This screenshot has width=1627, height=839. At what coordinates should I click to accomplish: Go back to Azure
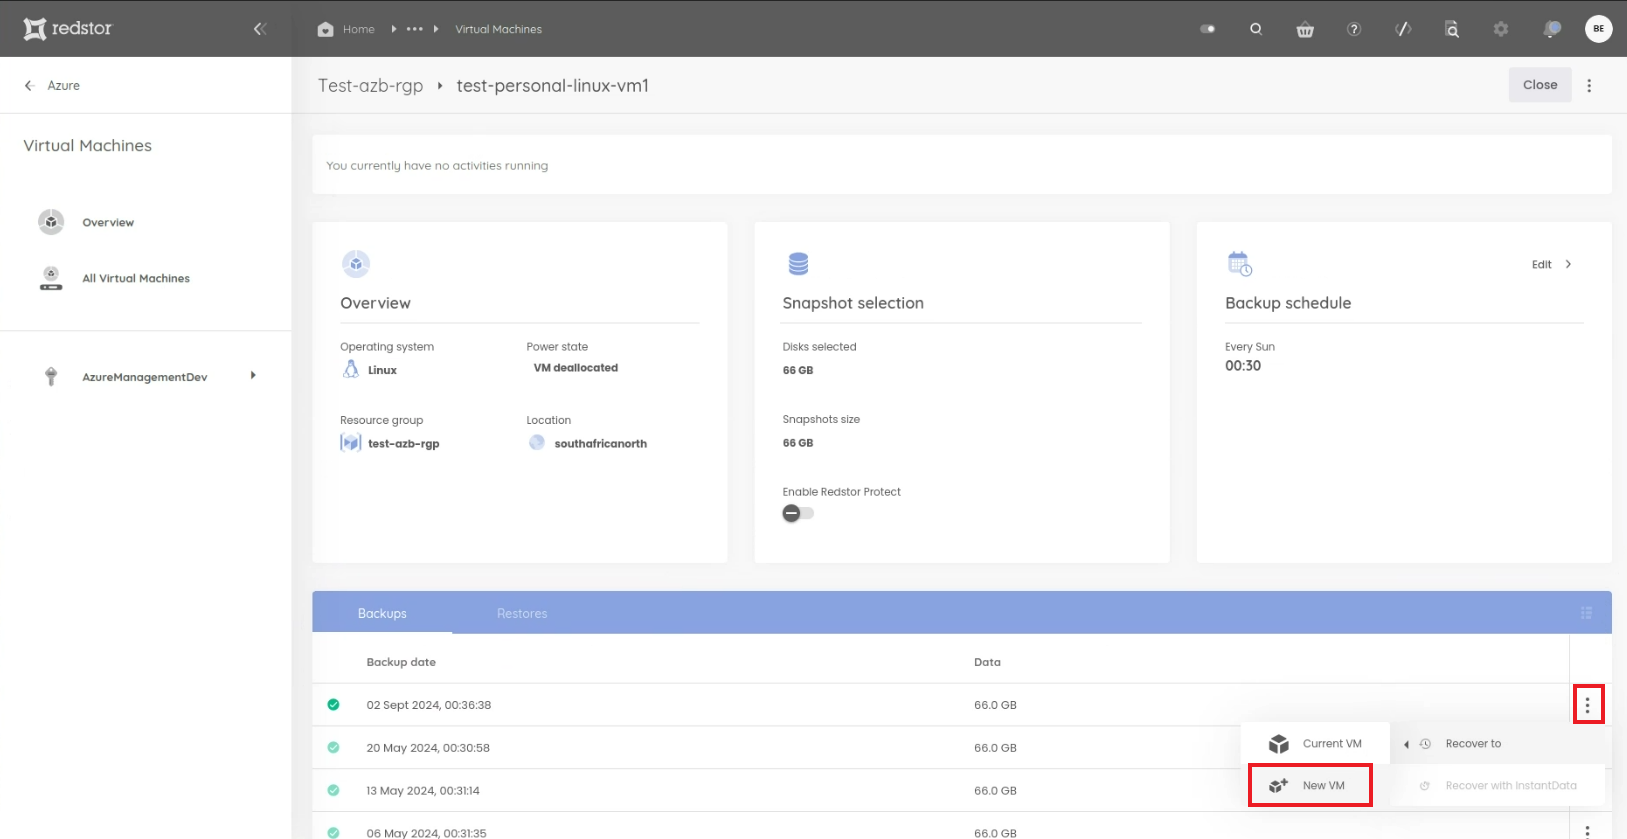click(52, 85)
